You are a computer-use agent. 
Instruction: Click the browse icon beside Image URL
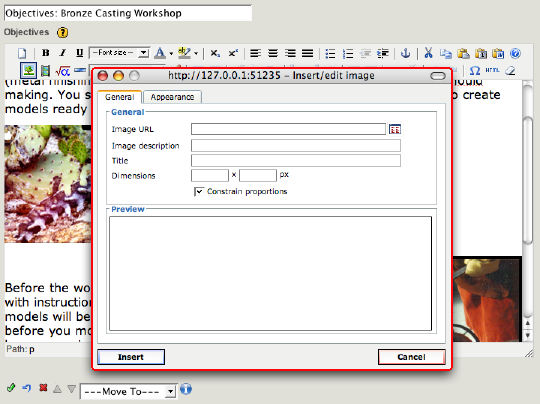click(395, 129)
